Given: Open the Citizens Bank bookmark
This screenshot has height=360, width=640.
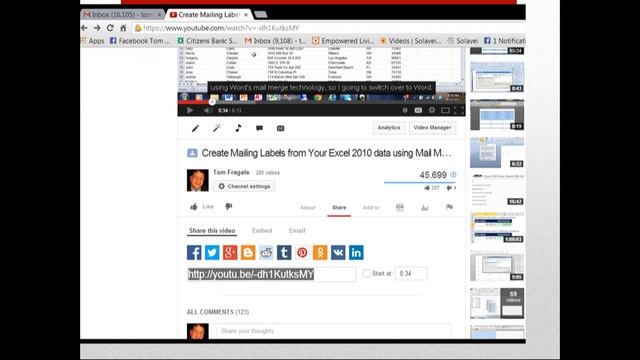Looking at the screenshot, I should pyautogui.click(x=207, y=41).
